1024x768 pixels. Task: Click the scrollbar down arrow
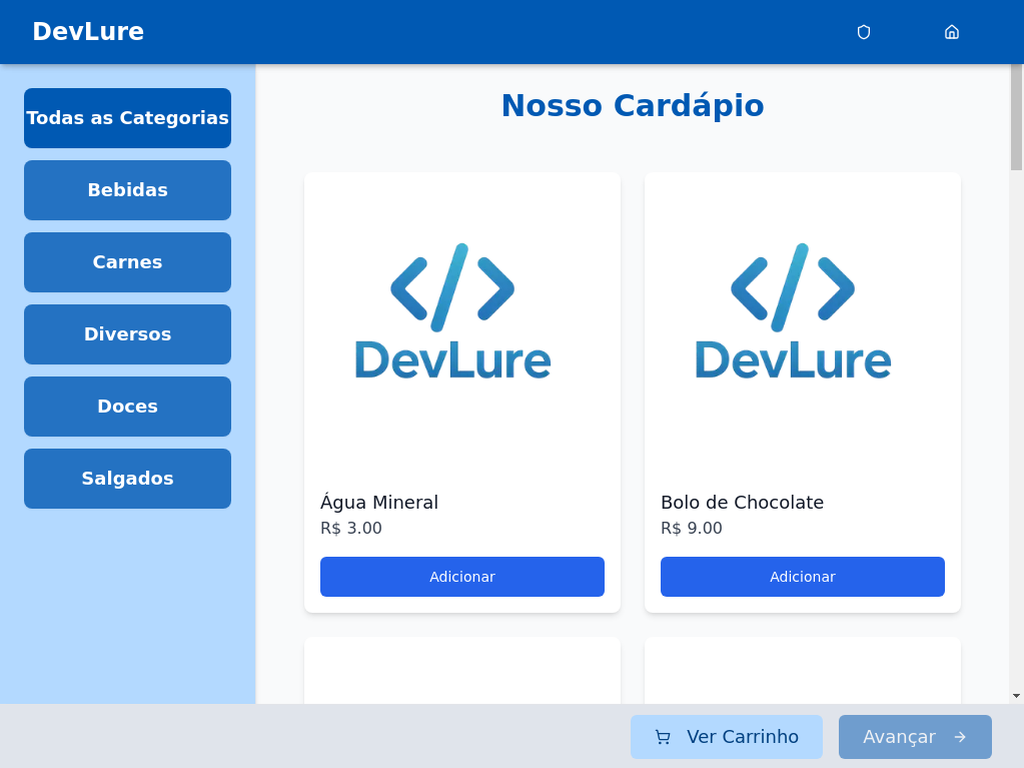tap(1016, 696)
